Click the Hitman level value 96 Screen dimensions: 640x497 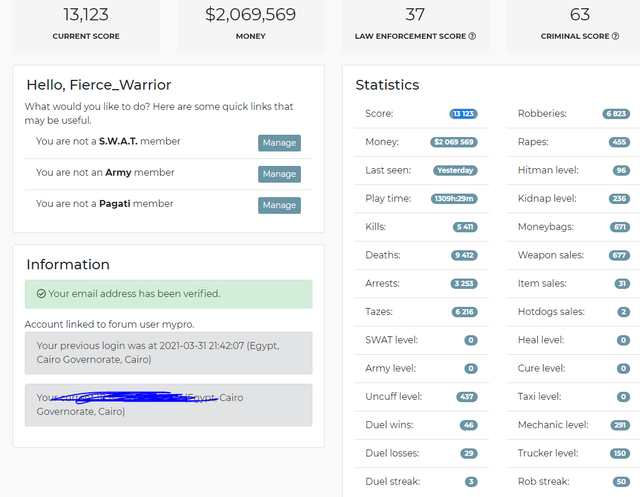point(621,170)
